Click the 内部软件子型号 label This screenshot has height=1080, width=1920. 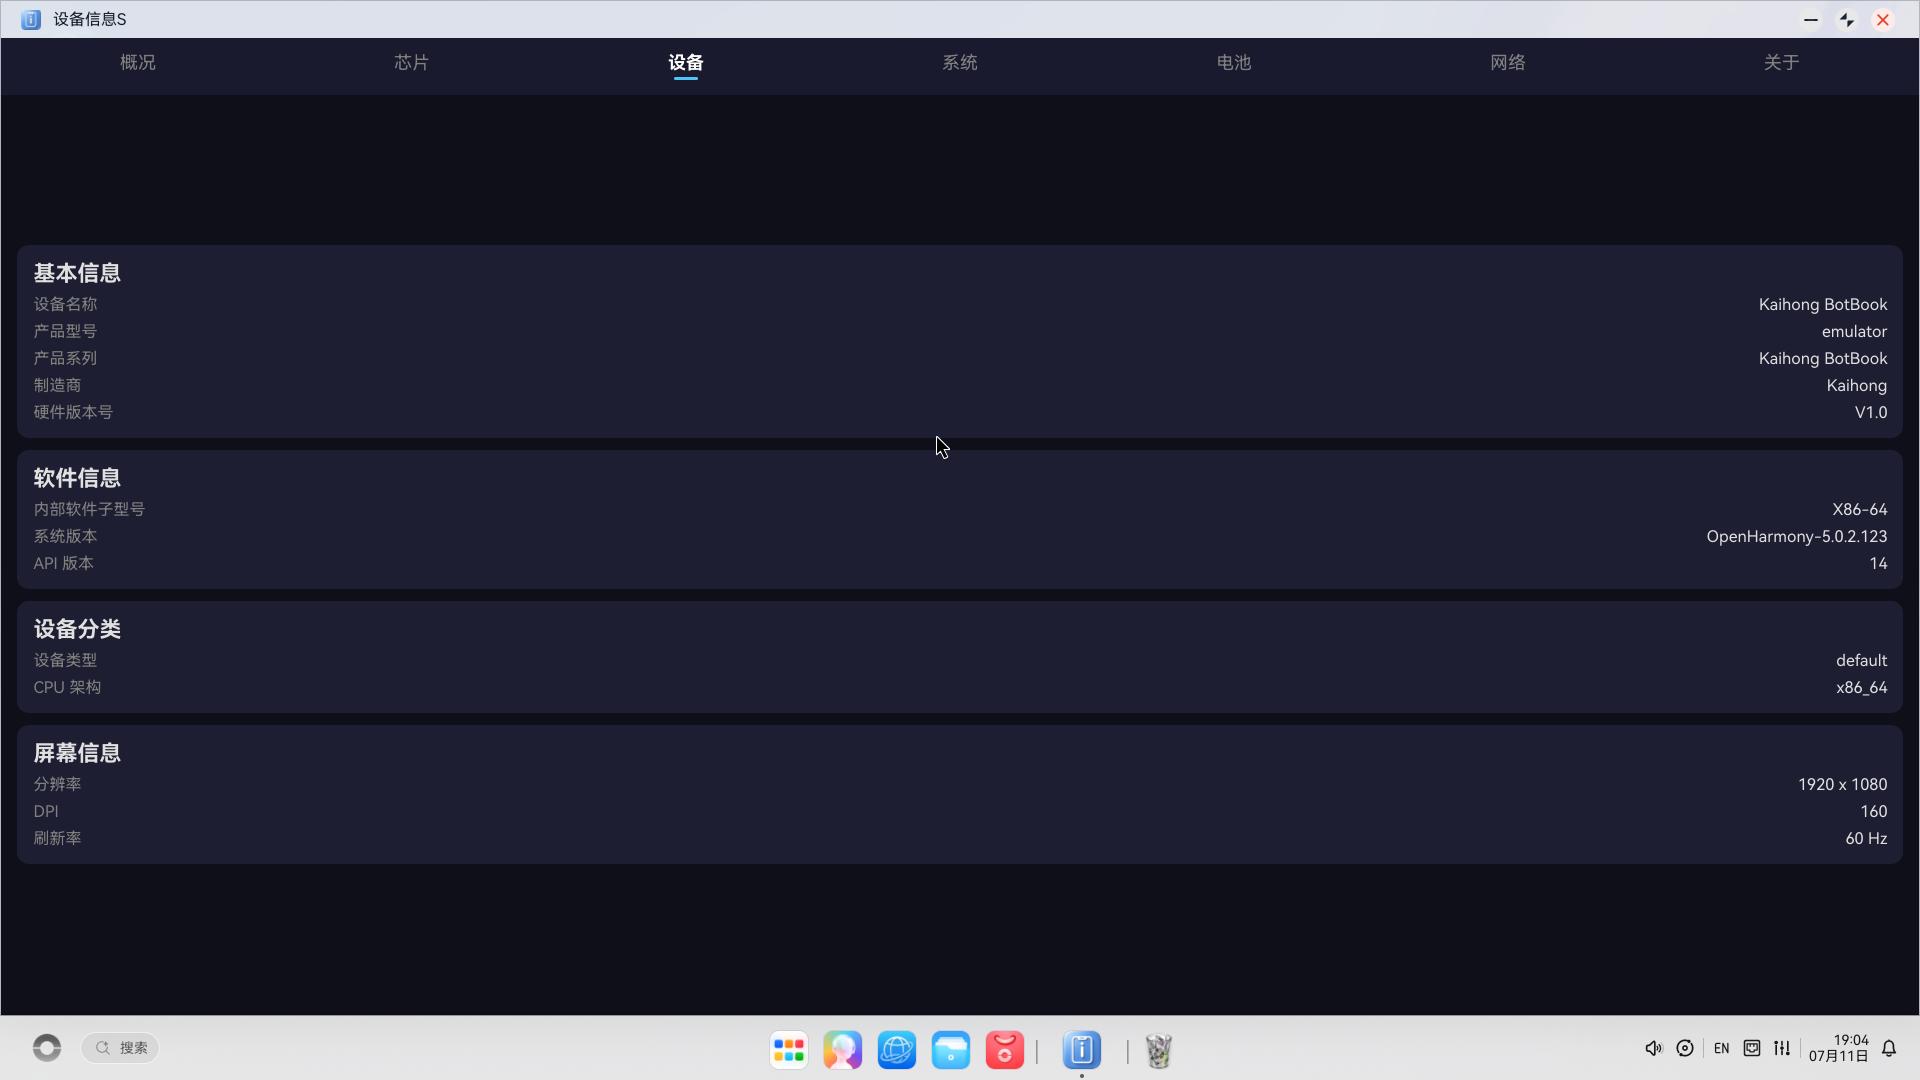tap(89, 509)
